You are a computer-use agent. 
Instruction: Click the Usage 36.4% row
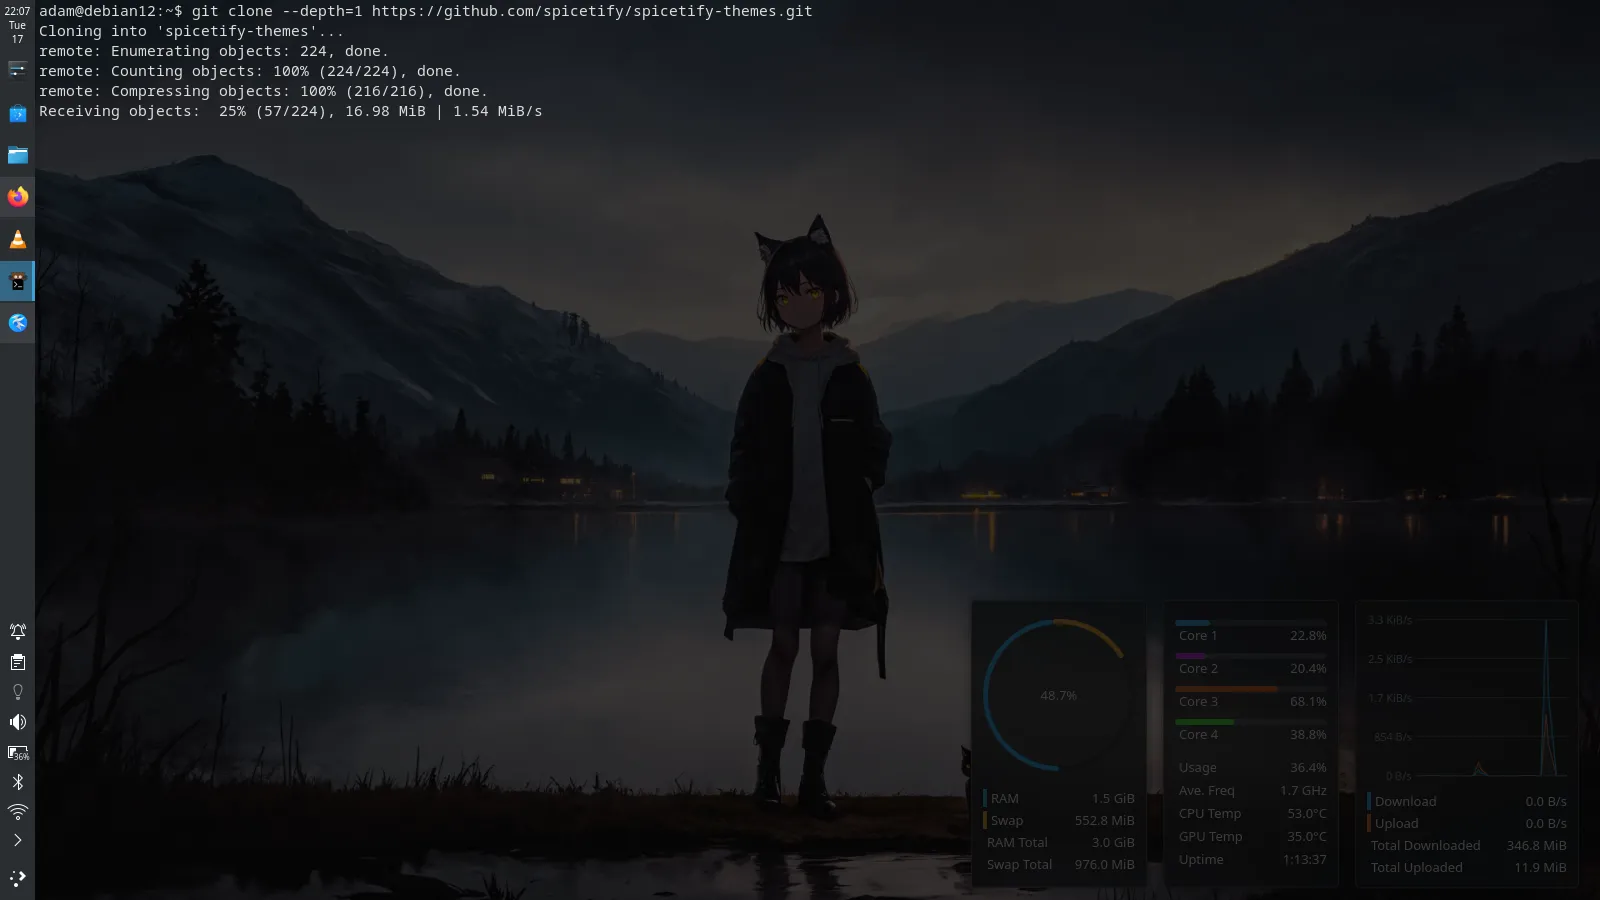click(x=1252, y=767)
